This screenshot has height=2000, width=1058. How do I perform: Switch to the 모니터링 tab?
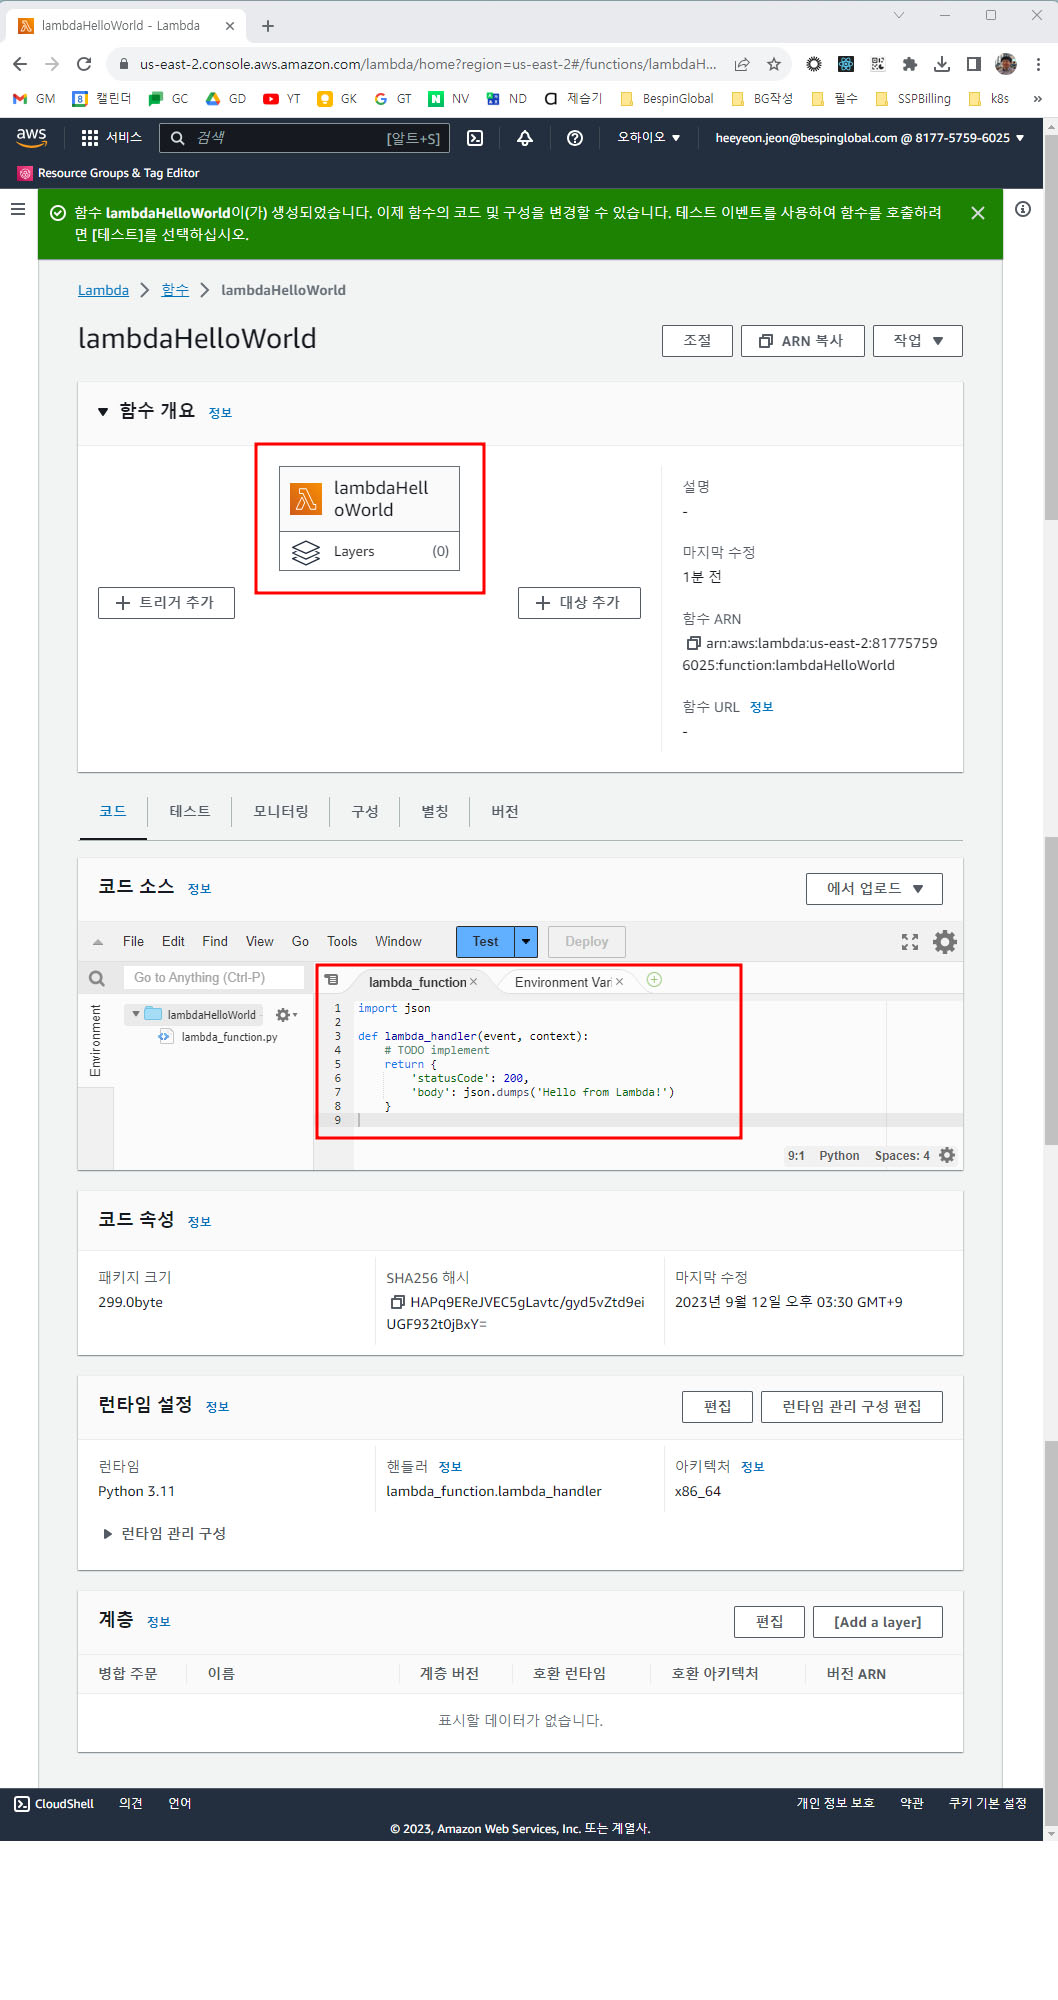pyautogui.click(x=281, y=811)
